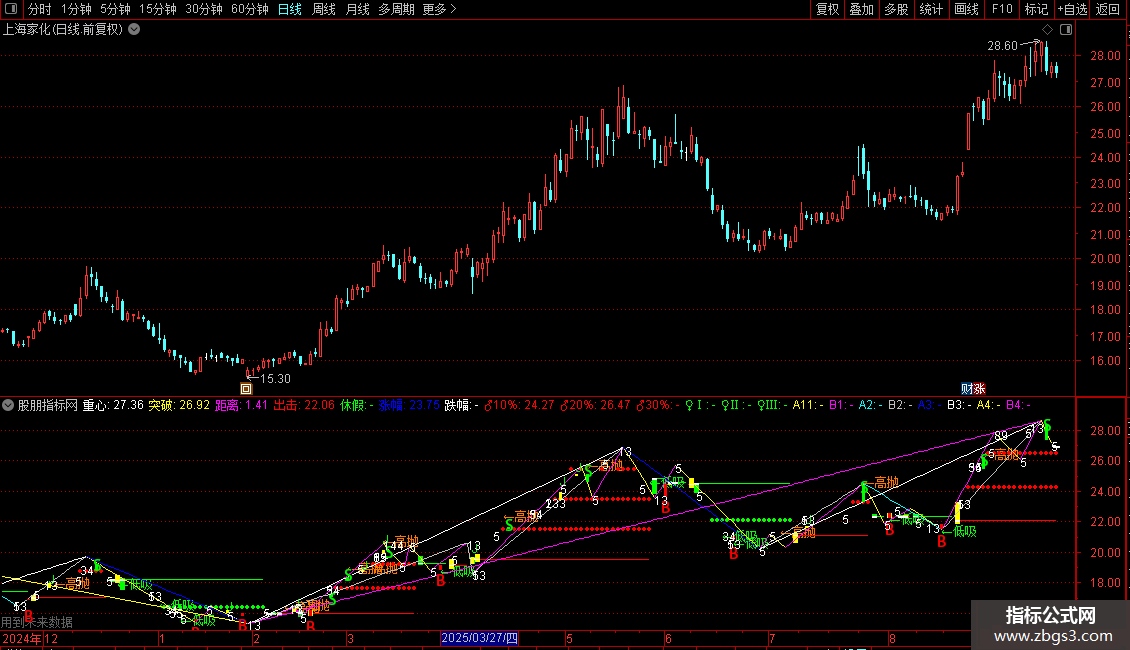Click the 10%: 24.27 indicator value
The width and height of the screenshot is (1130, 650).
coord(519,405)
